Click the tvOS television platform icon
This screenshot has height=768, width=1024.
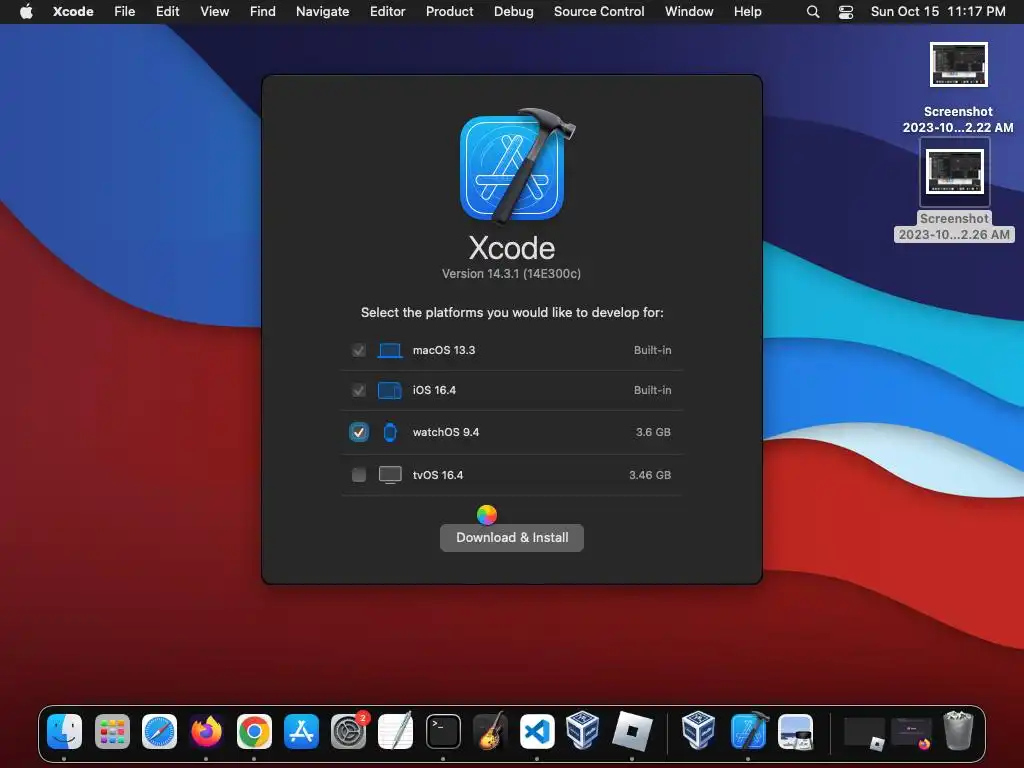coord(390,475)
